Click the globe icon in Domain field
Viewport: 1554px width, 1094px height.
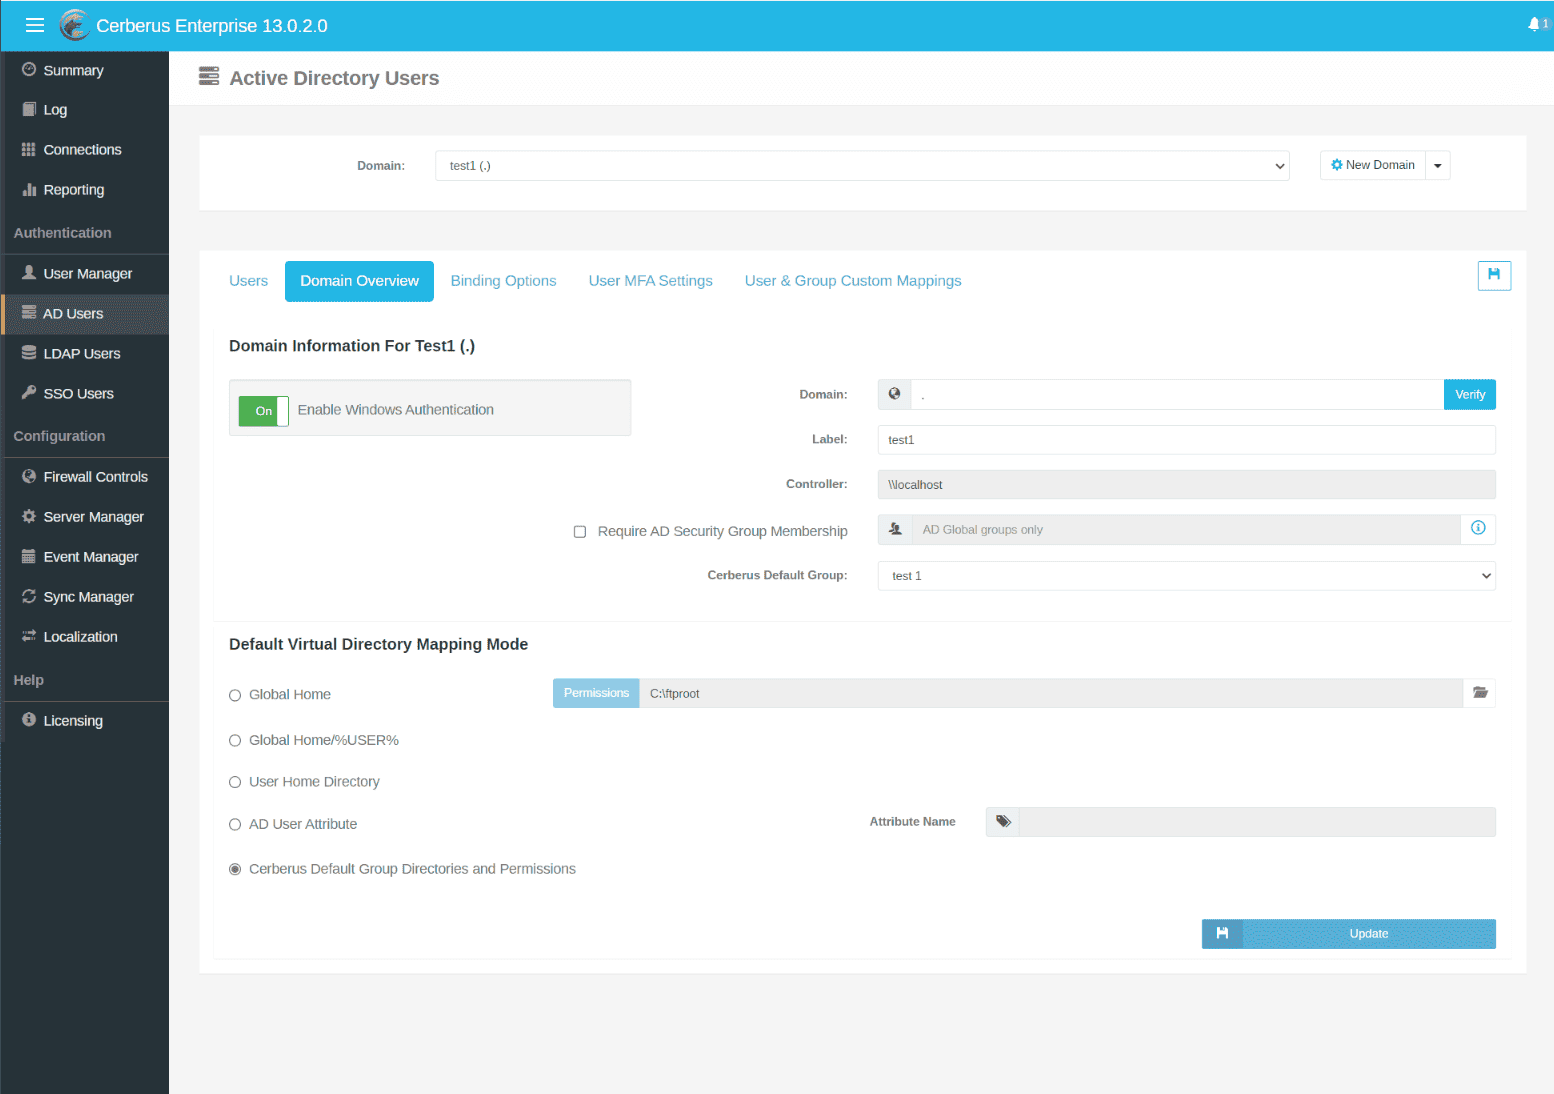[895, 394]
